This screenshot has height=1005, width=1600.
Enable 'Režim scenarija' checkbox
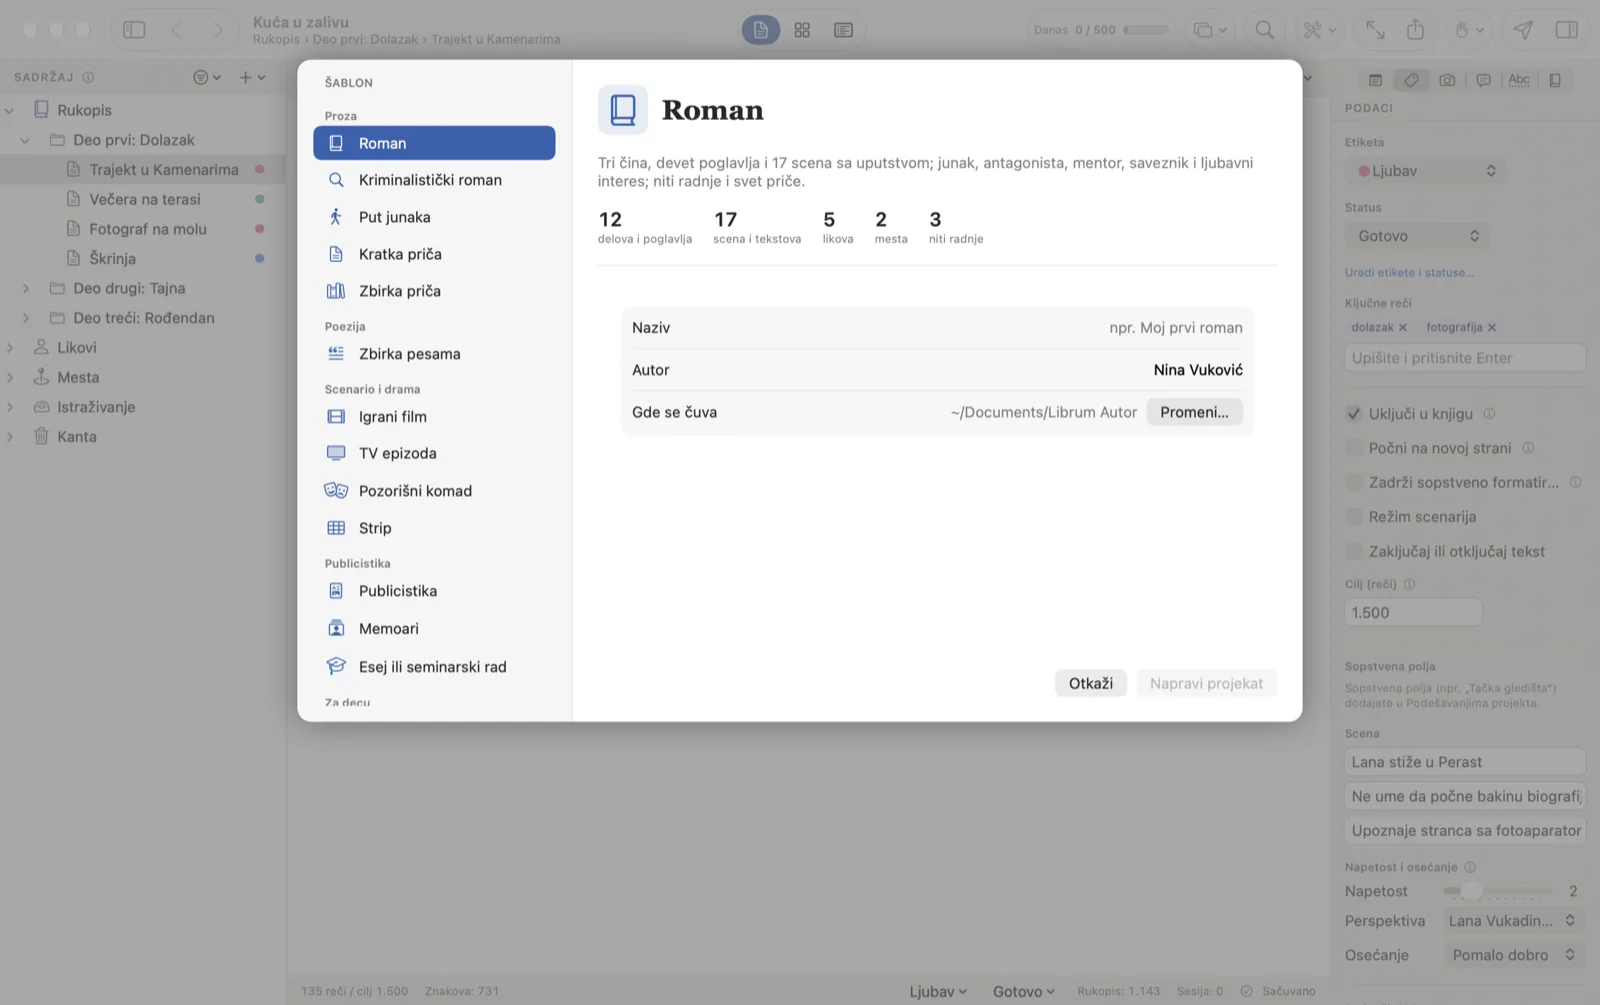pyautogui.click(x=1354, y=517)
